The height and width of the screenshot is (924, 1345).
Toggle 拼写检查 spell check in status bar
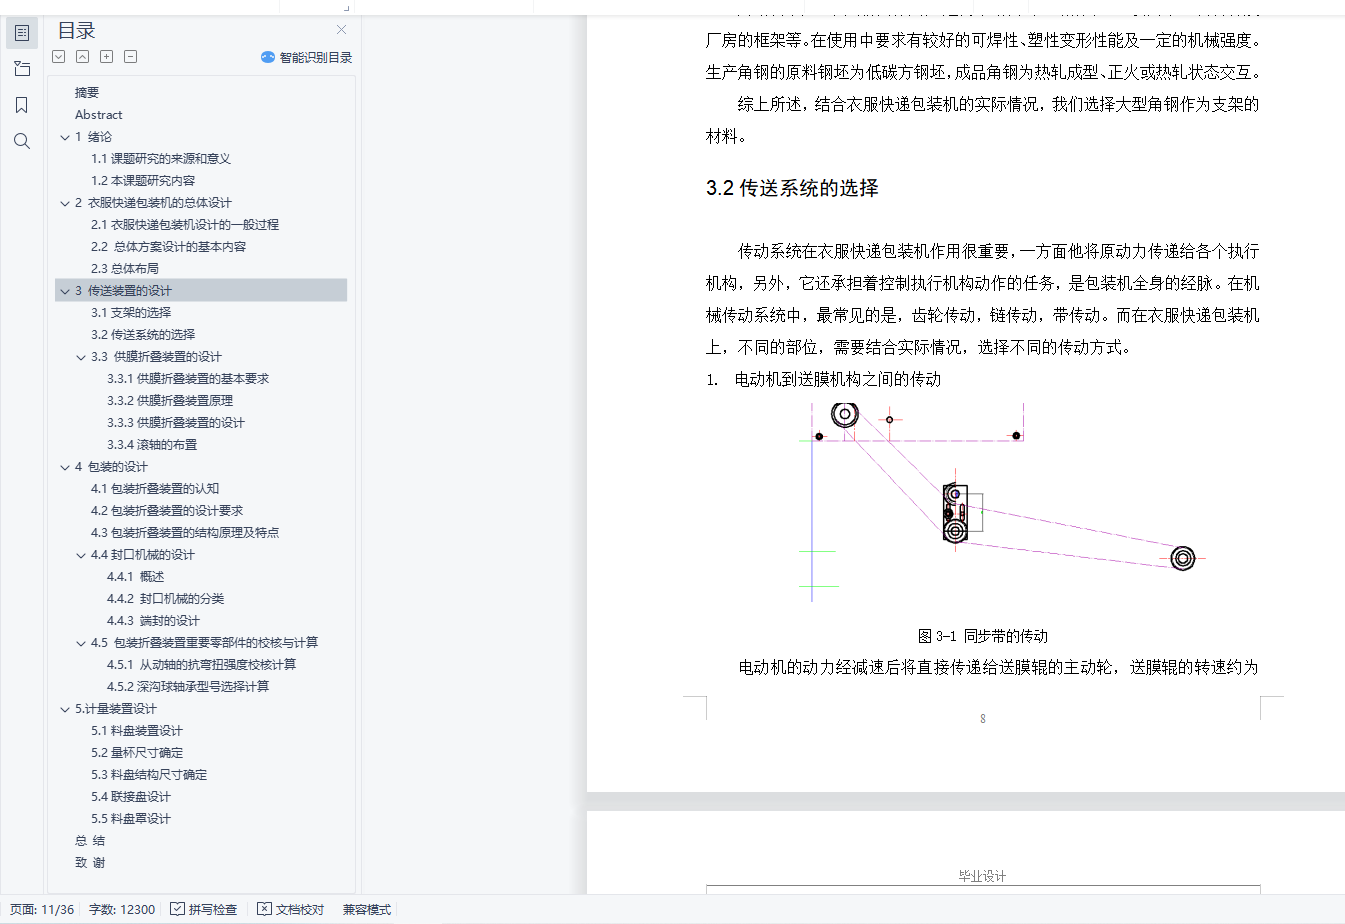(203, 909)
